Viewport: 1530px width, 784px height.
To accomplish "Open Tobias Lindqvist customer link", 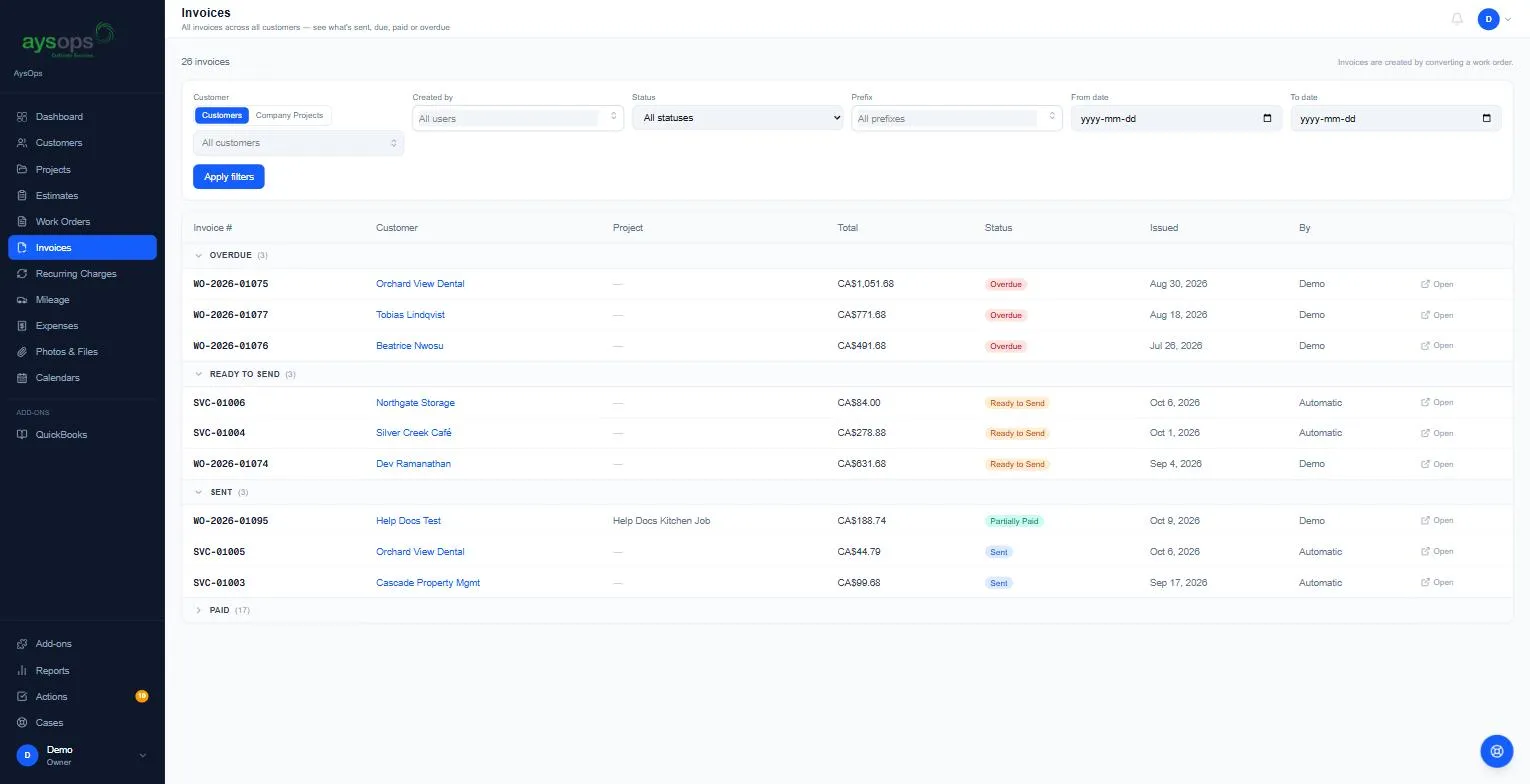I will [x=410, y=315].
